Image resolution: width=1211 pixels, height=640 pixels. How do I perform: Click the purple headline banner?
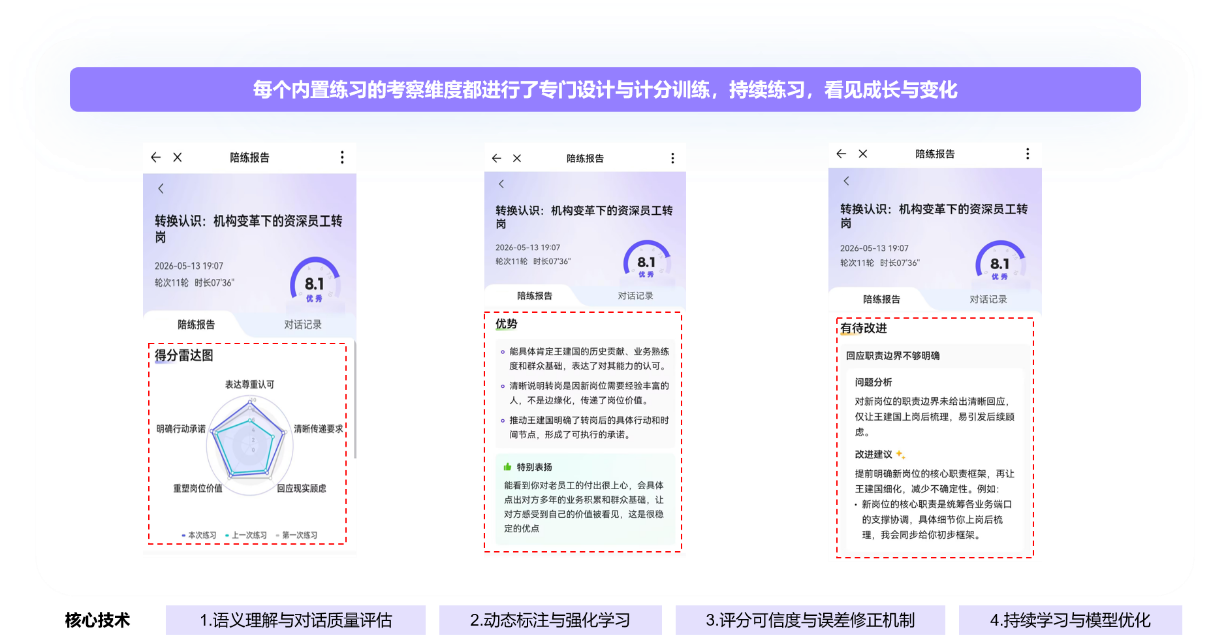605,90
